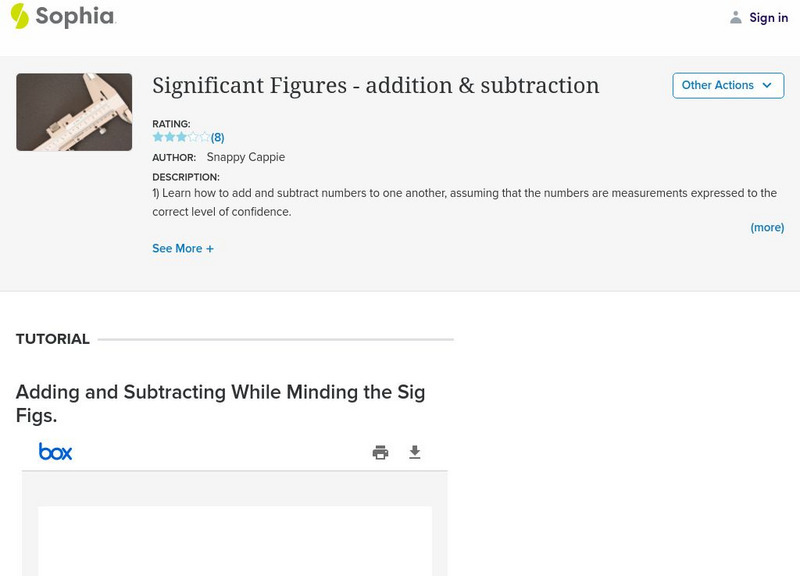Expand description with the (more) link
Viewport: 800px width, 576px height.
click(x=767, y=227)
